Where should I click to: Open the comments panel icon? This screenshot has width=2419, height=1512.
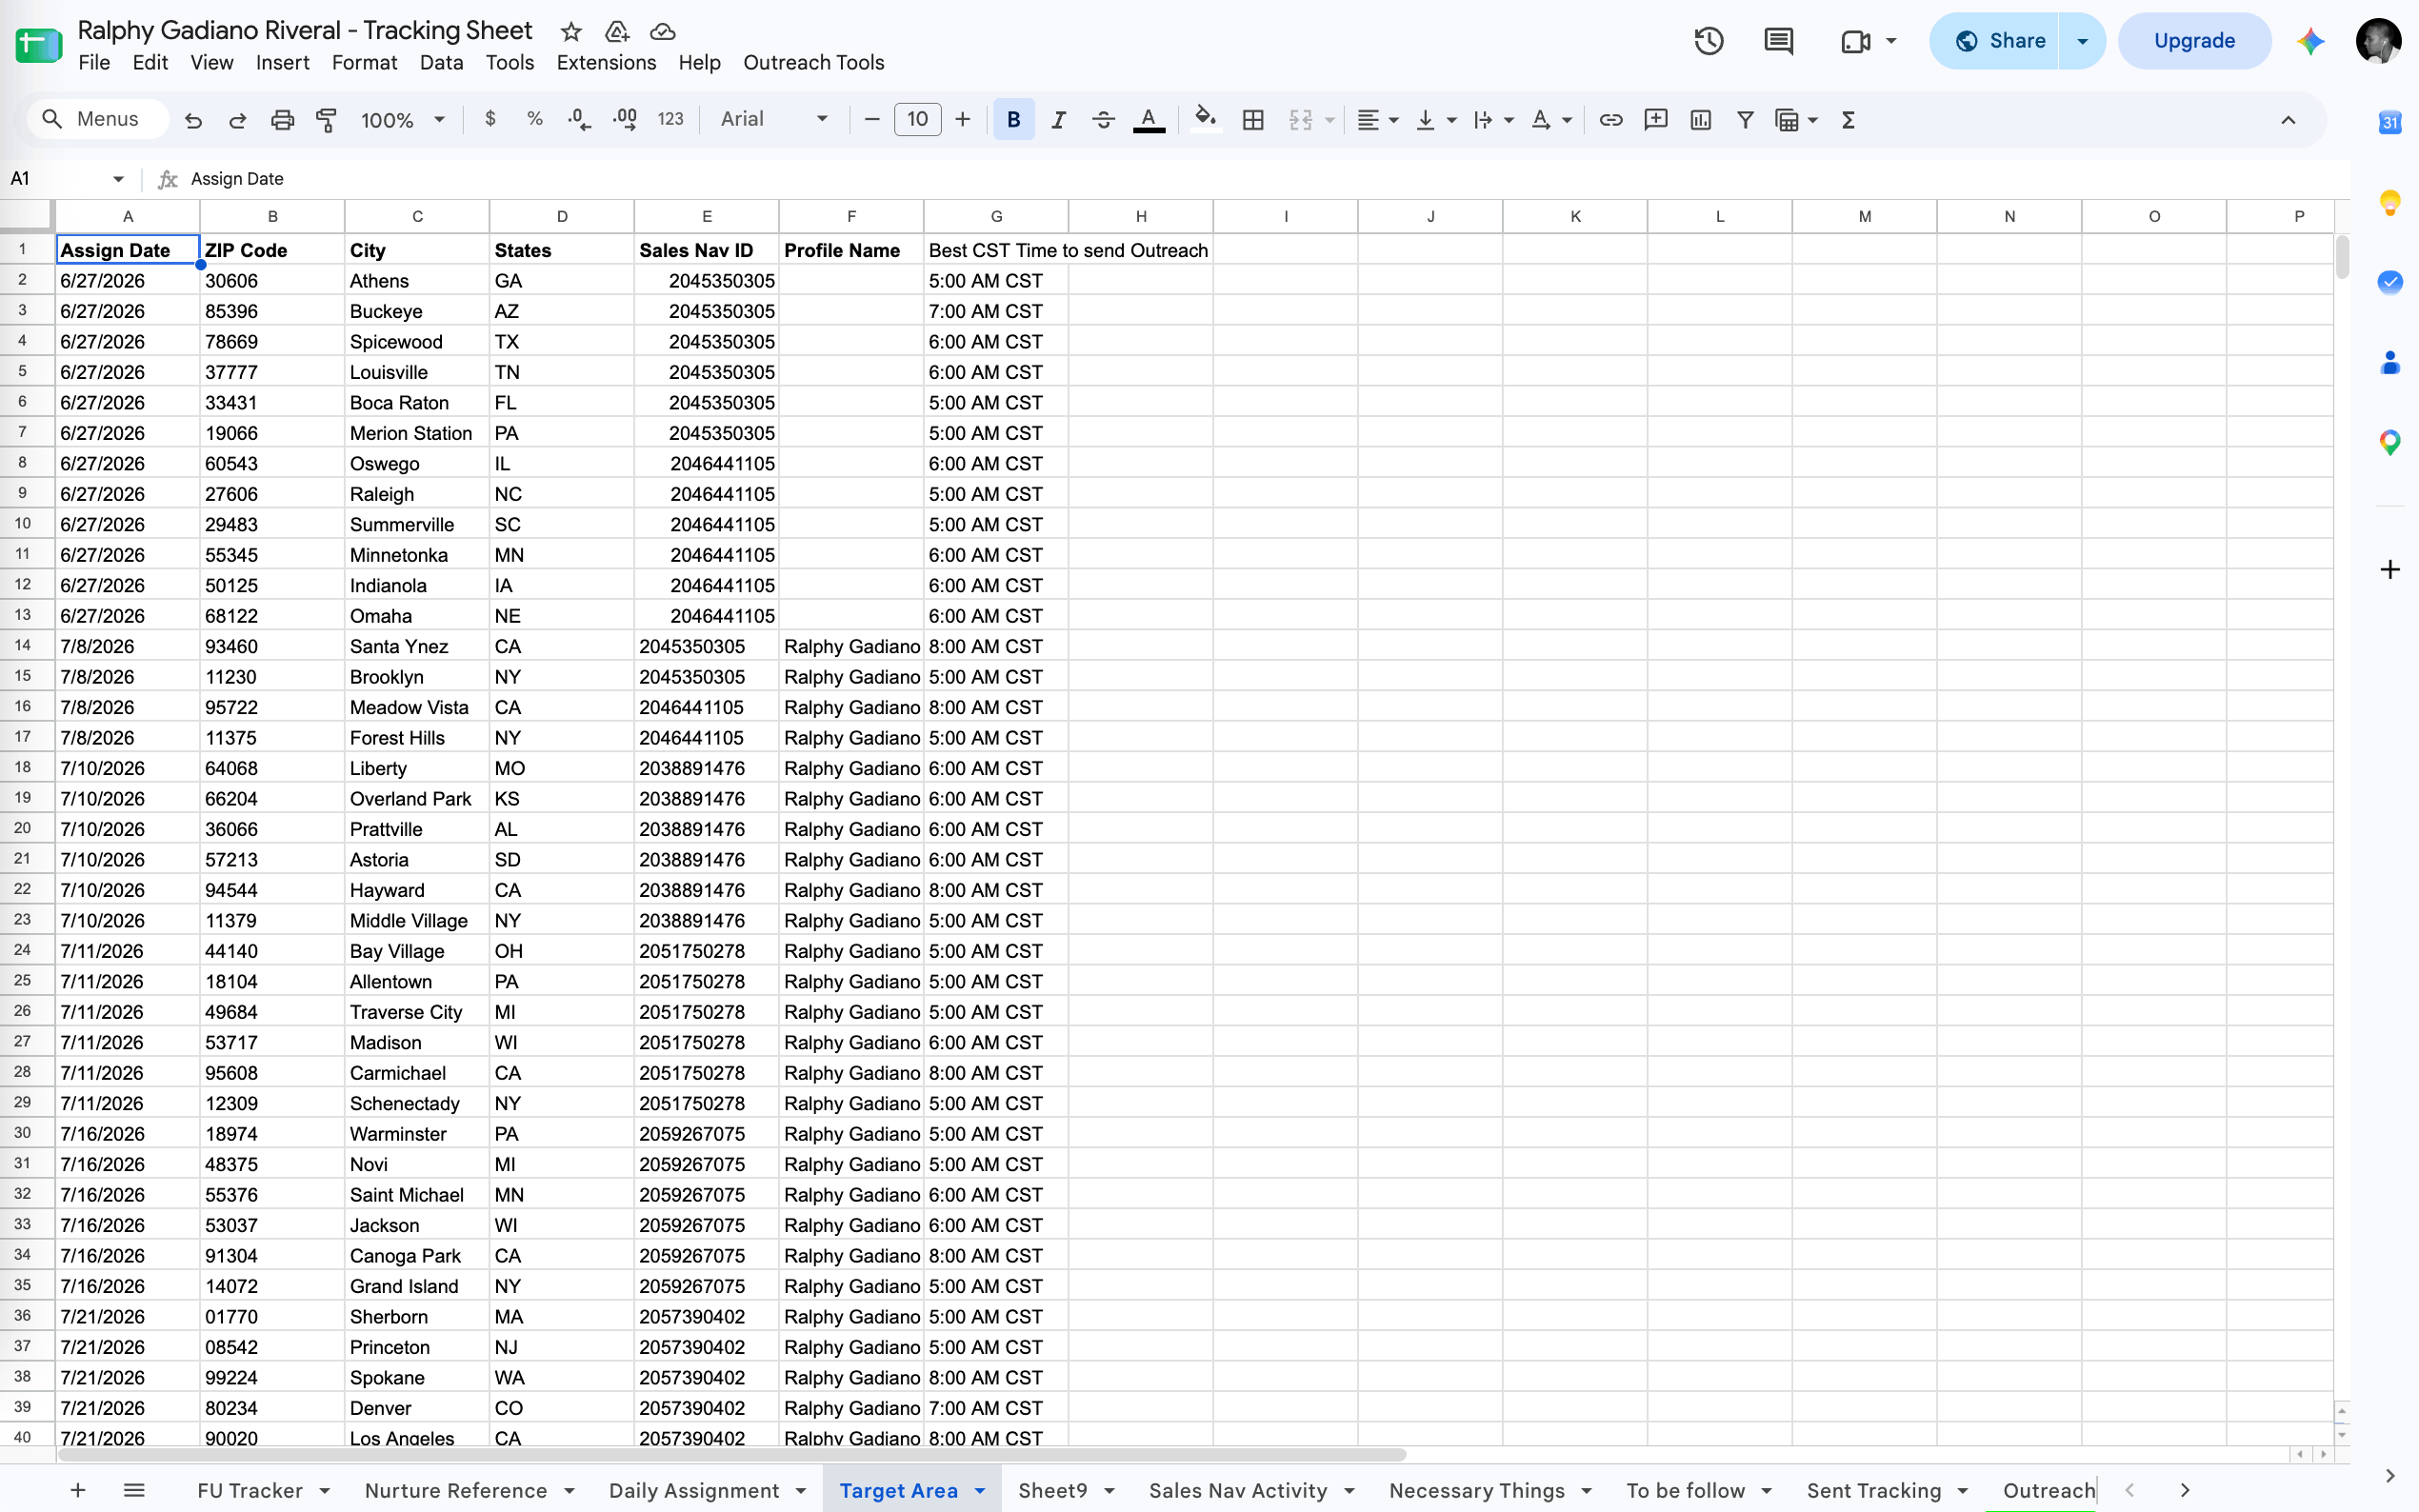pos(1778,41)
